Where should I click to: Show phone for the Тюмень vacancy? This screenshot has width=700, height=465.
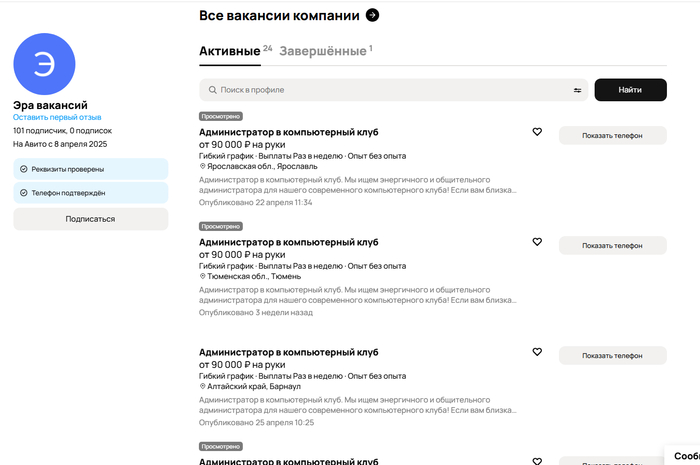(612, 245)
